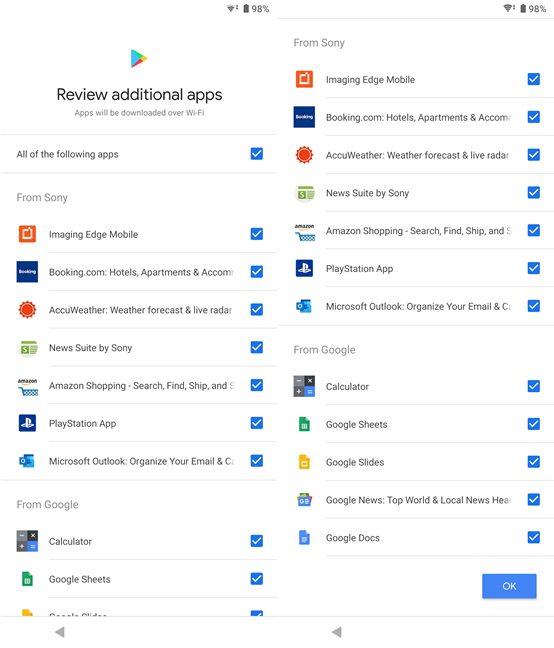Screen dimensions: 554x648
Task: Click 'PlayStation App' text in left screen
Action: point(82,424)
